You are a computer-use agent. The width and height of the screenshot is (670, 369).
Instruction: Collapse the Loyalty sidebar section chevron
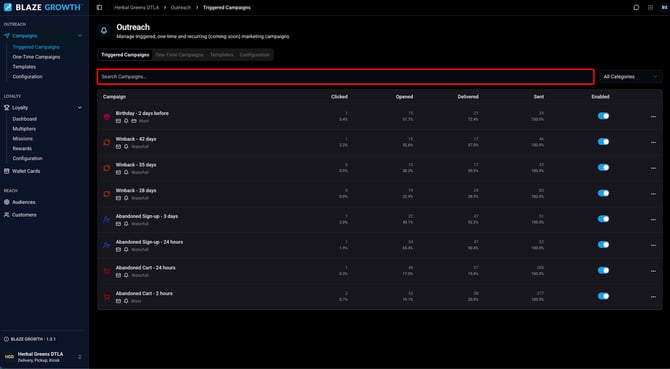click(80, 108)
